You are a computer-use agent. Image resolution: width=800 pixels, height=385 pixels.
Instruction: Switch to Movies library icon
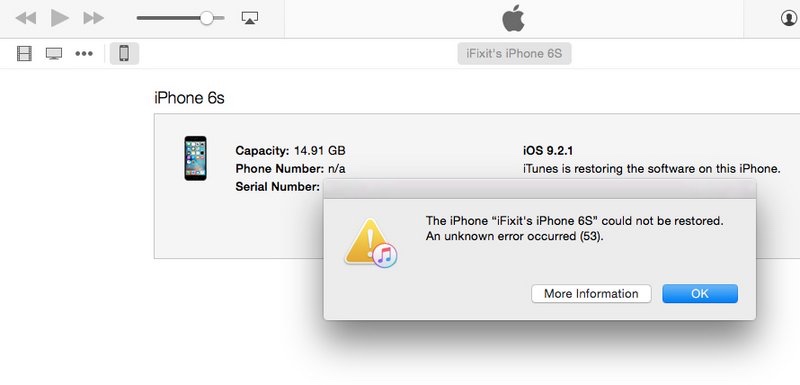click(24, 54)
